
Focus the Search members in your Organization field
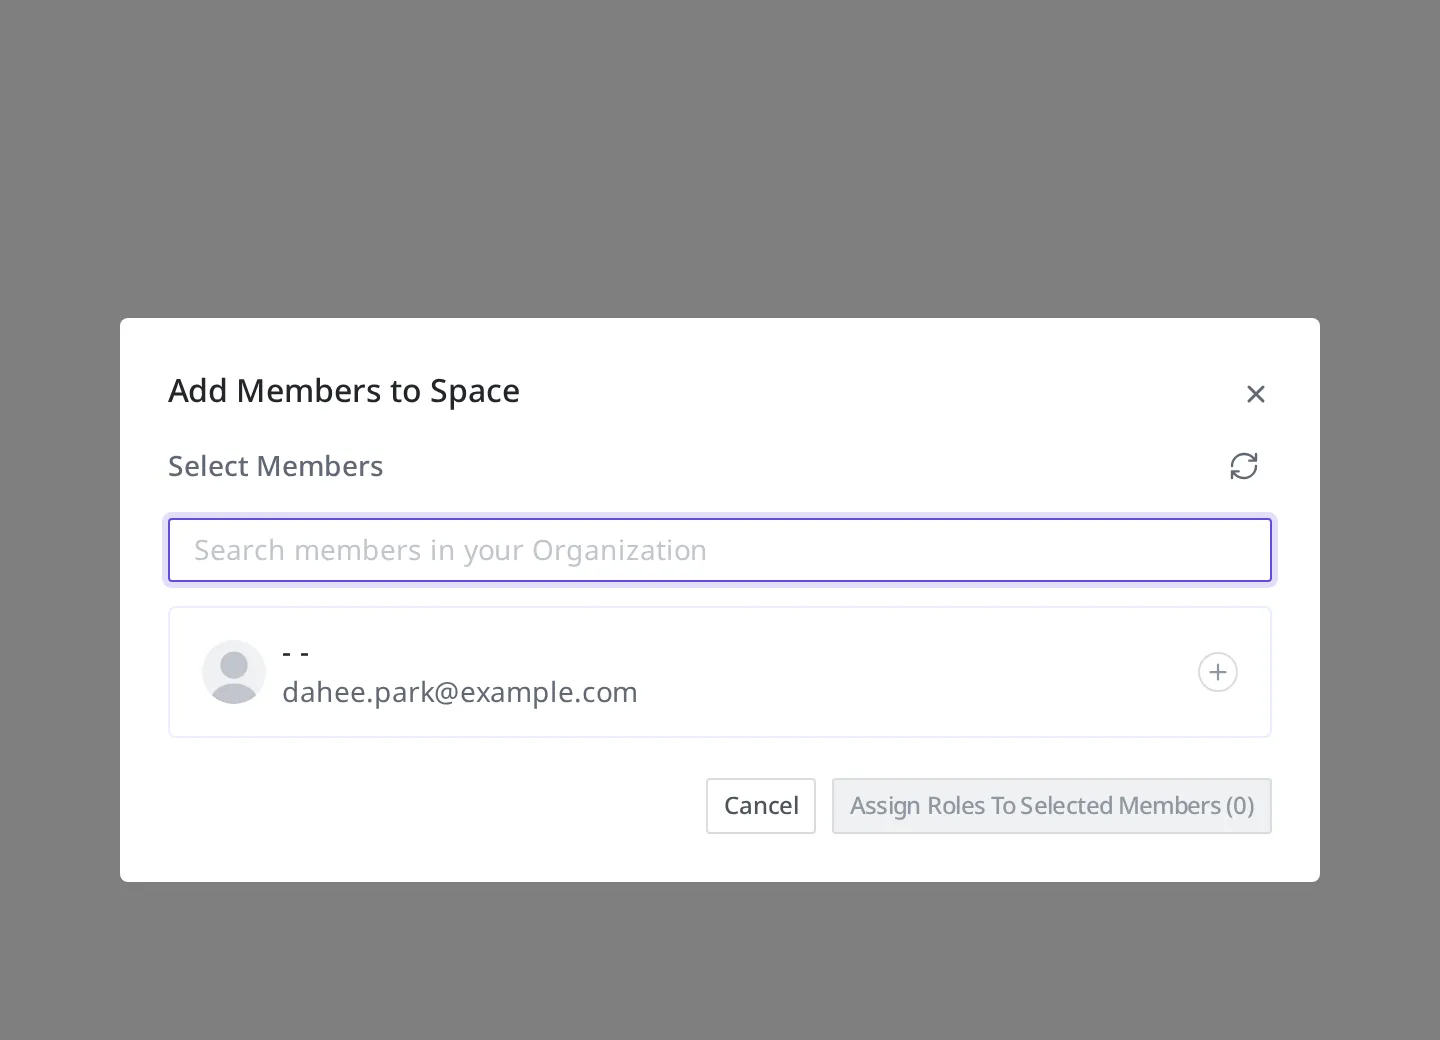coord(720,550)
